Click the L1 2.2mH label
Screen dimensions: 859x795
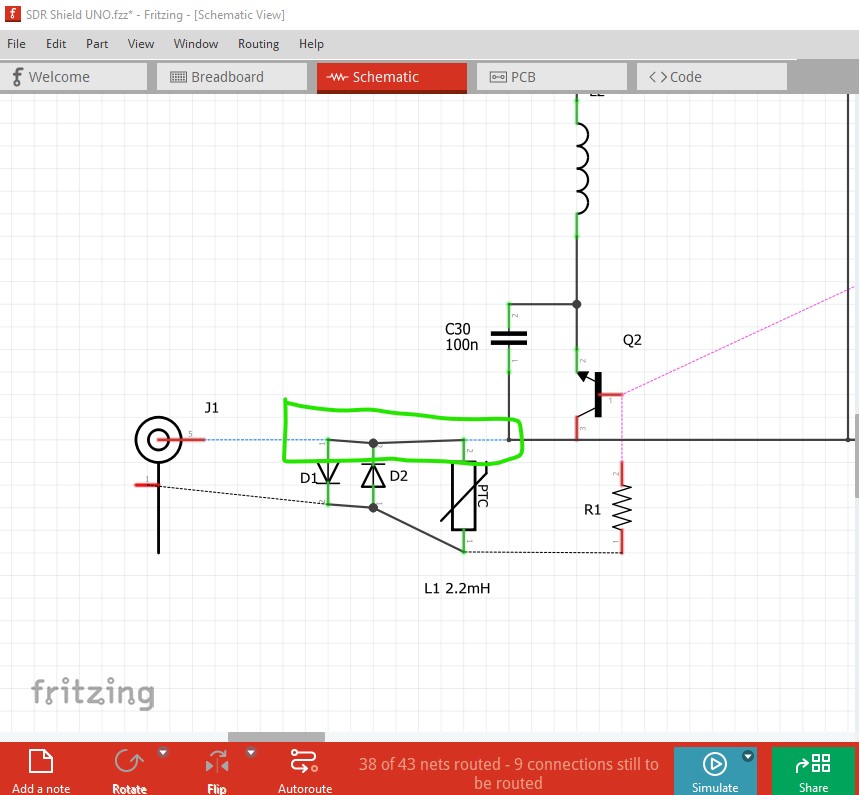pyautogui.click(x=457, y=588)
